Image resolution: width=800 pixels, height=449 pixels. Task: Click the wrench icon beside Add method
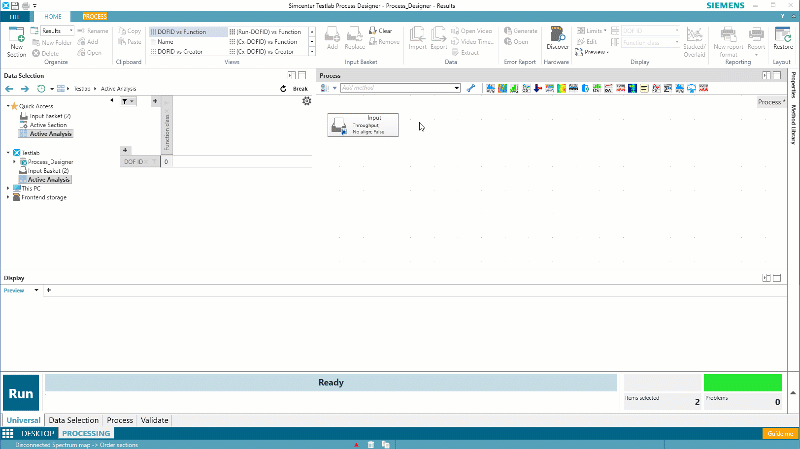[471, 88]
